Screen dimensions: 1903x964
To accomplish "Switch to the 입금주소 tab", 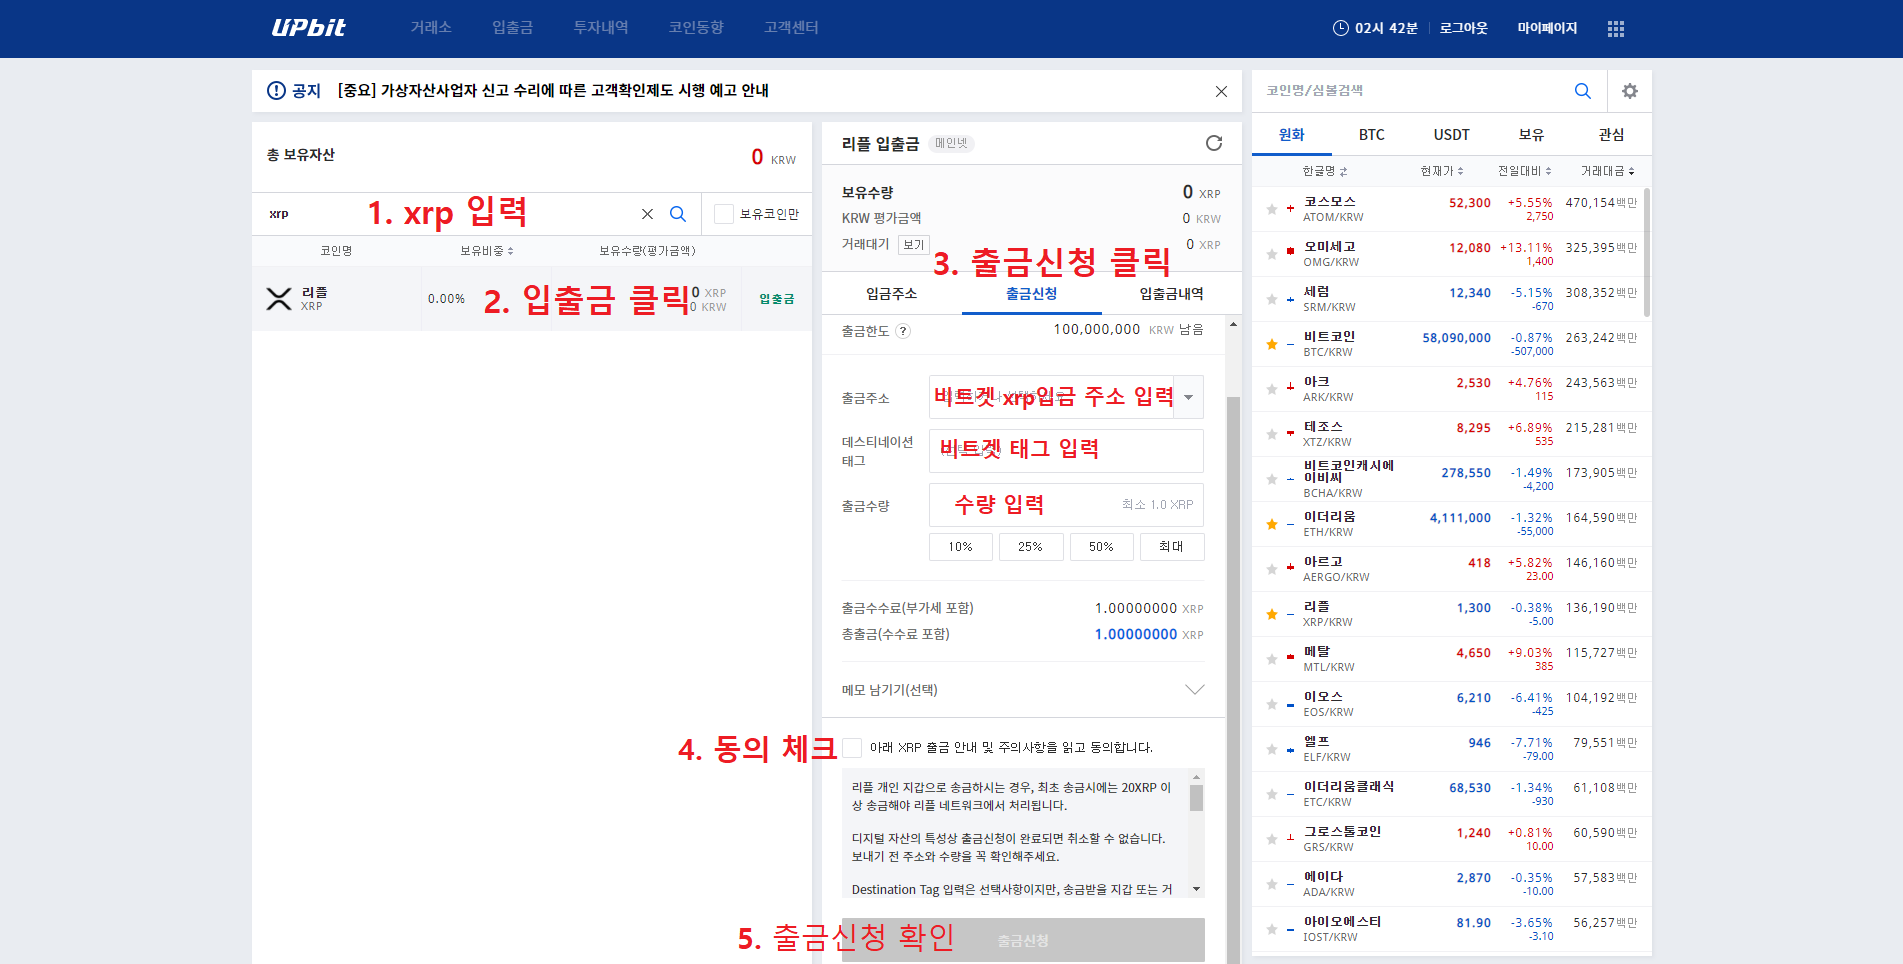I will pos(891,294).
